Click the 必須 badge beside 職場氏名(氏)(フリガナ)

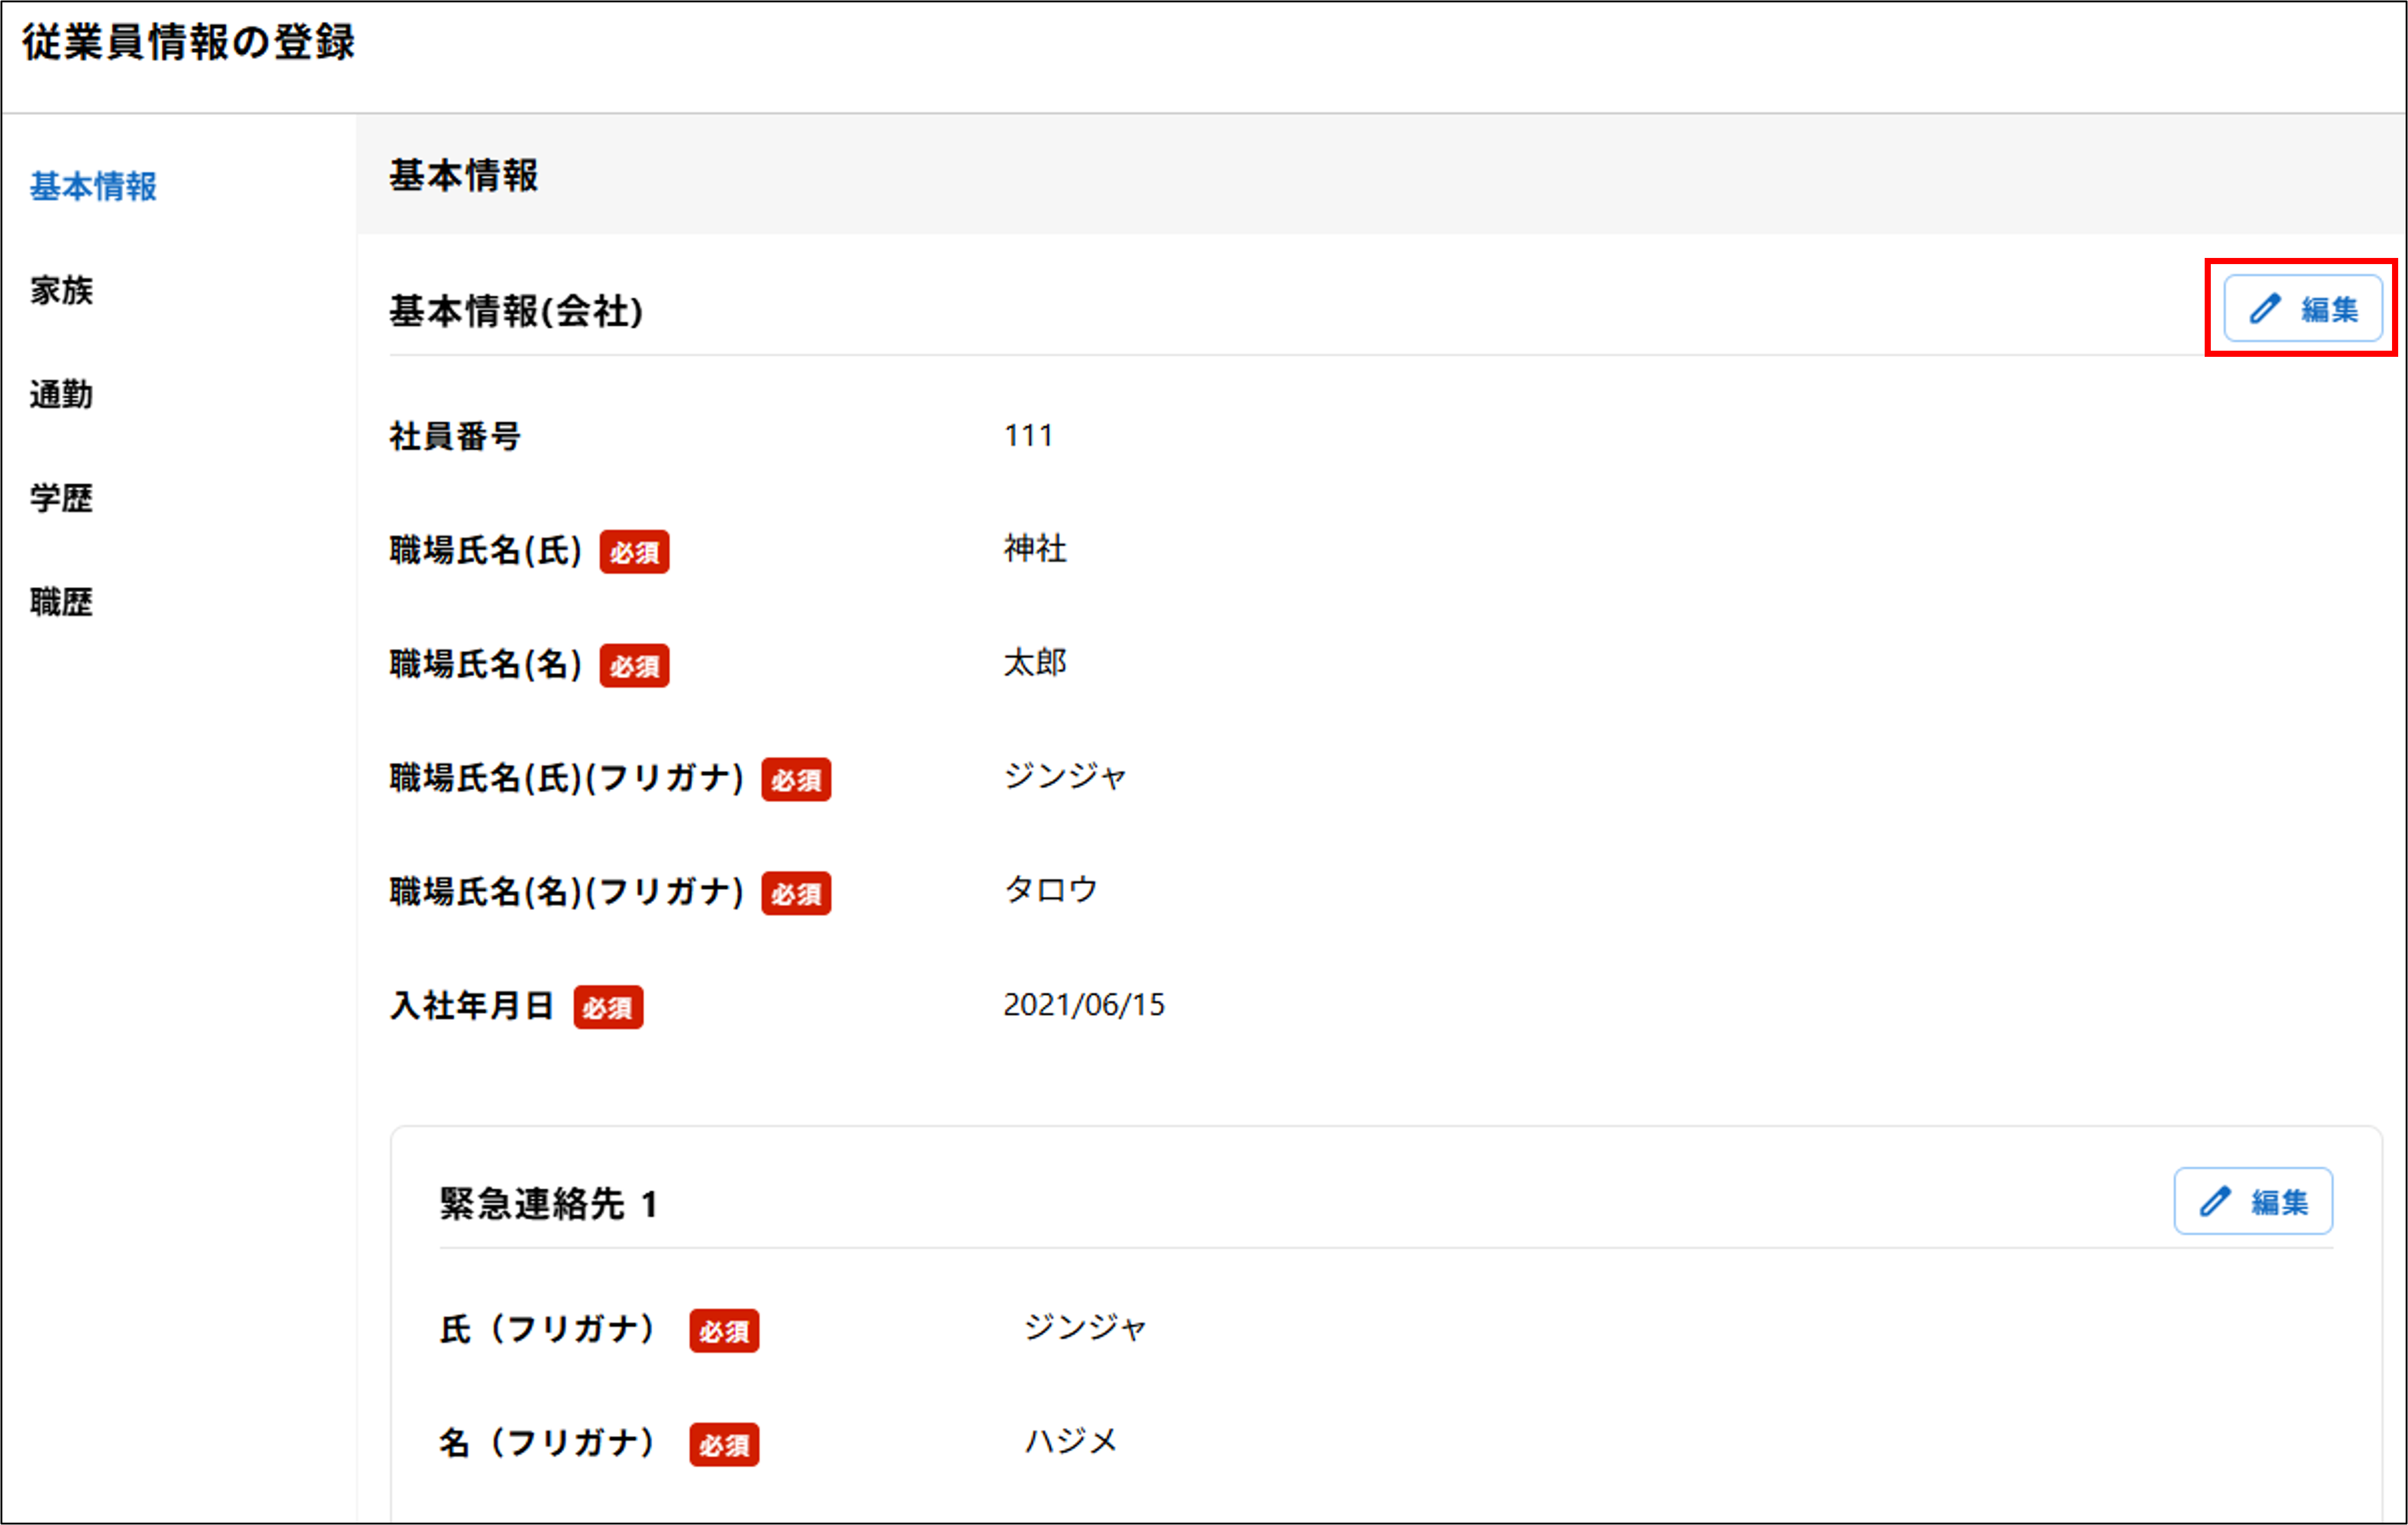tap(796, 782)
